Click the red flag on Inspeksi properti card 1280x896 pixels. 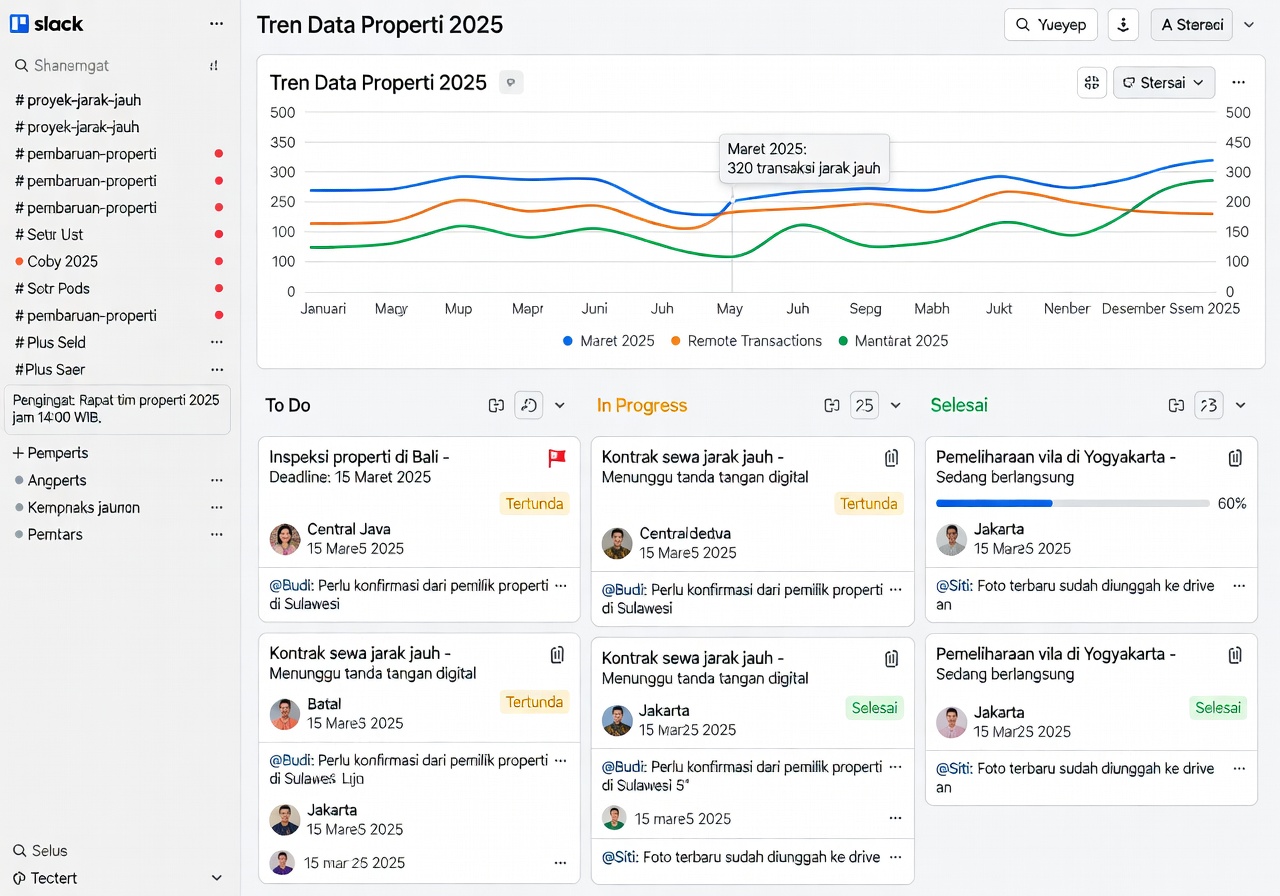tap(557, 458)
